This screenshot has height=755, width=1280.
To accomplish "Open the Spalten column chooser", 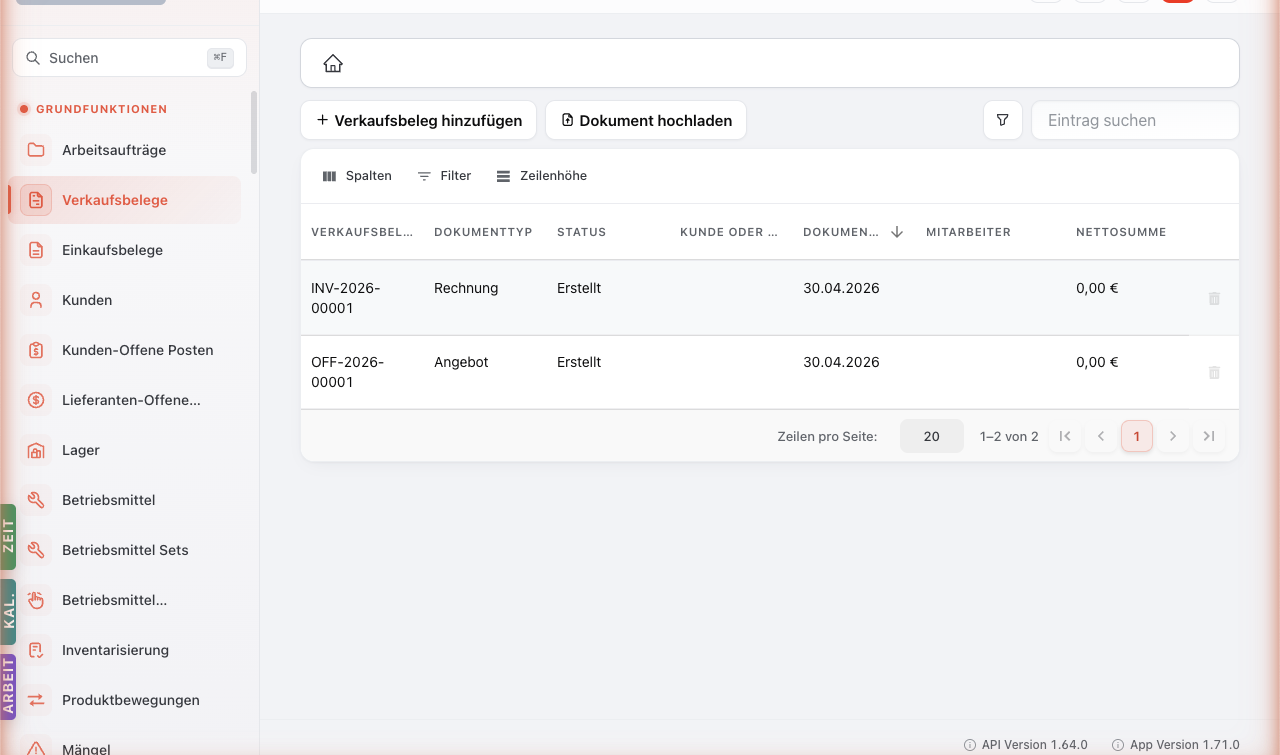I will pos(357,176).
